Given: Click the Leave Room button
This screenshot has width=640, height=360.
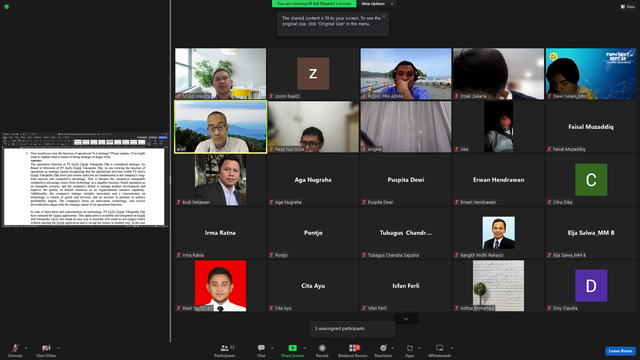Looking at the screenshot, I should point(620,351).
